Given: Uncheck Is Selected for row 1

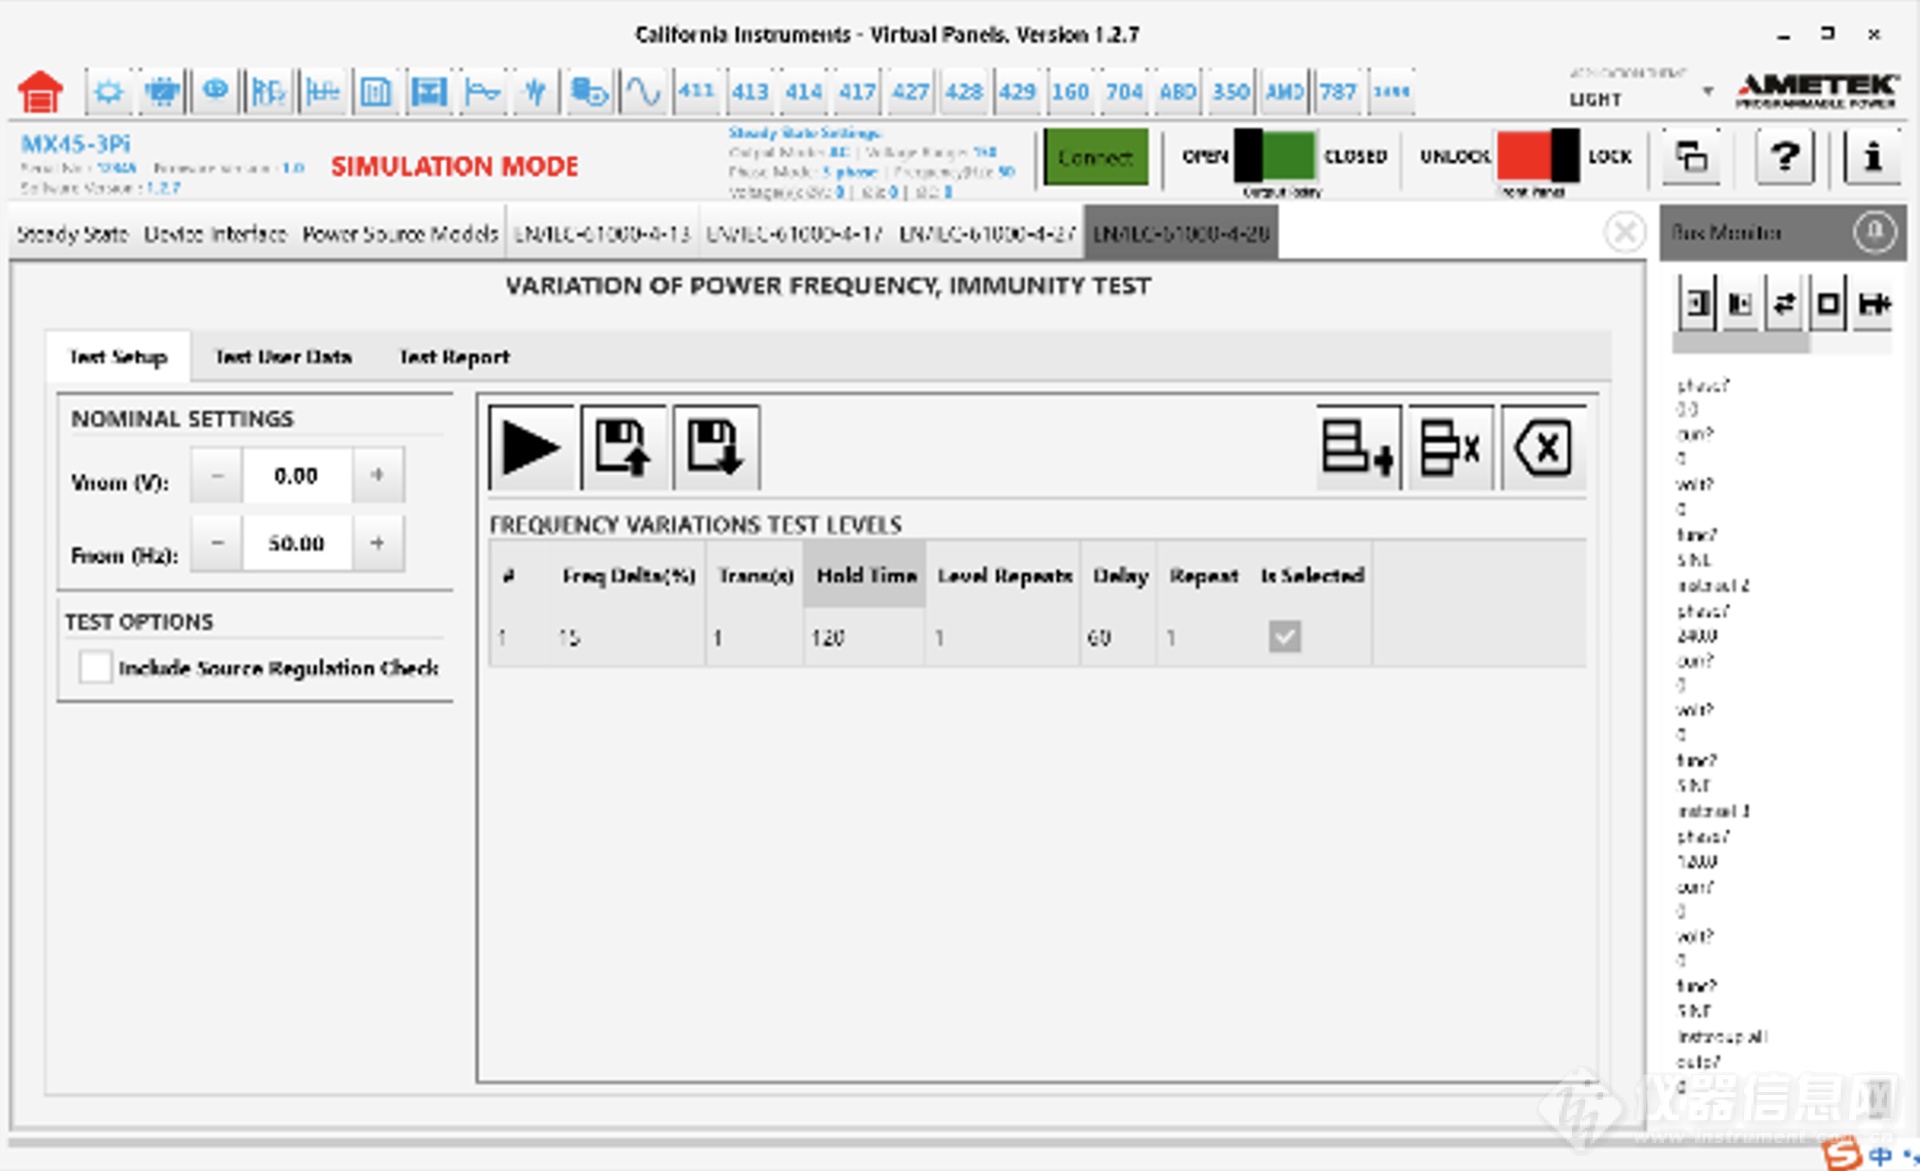Looking at the screenshot, I should pos(1285,636).
